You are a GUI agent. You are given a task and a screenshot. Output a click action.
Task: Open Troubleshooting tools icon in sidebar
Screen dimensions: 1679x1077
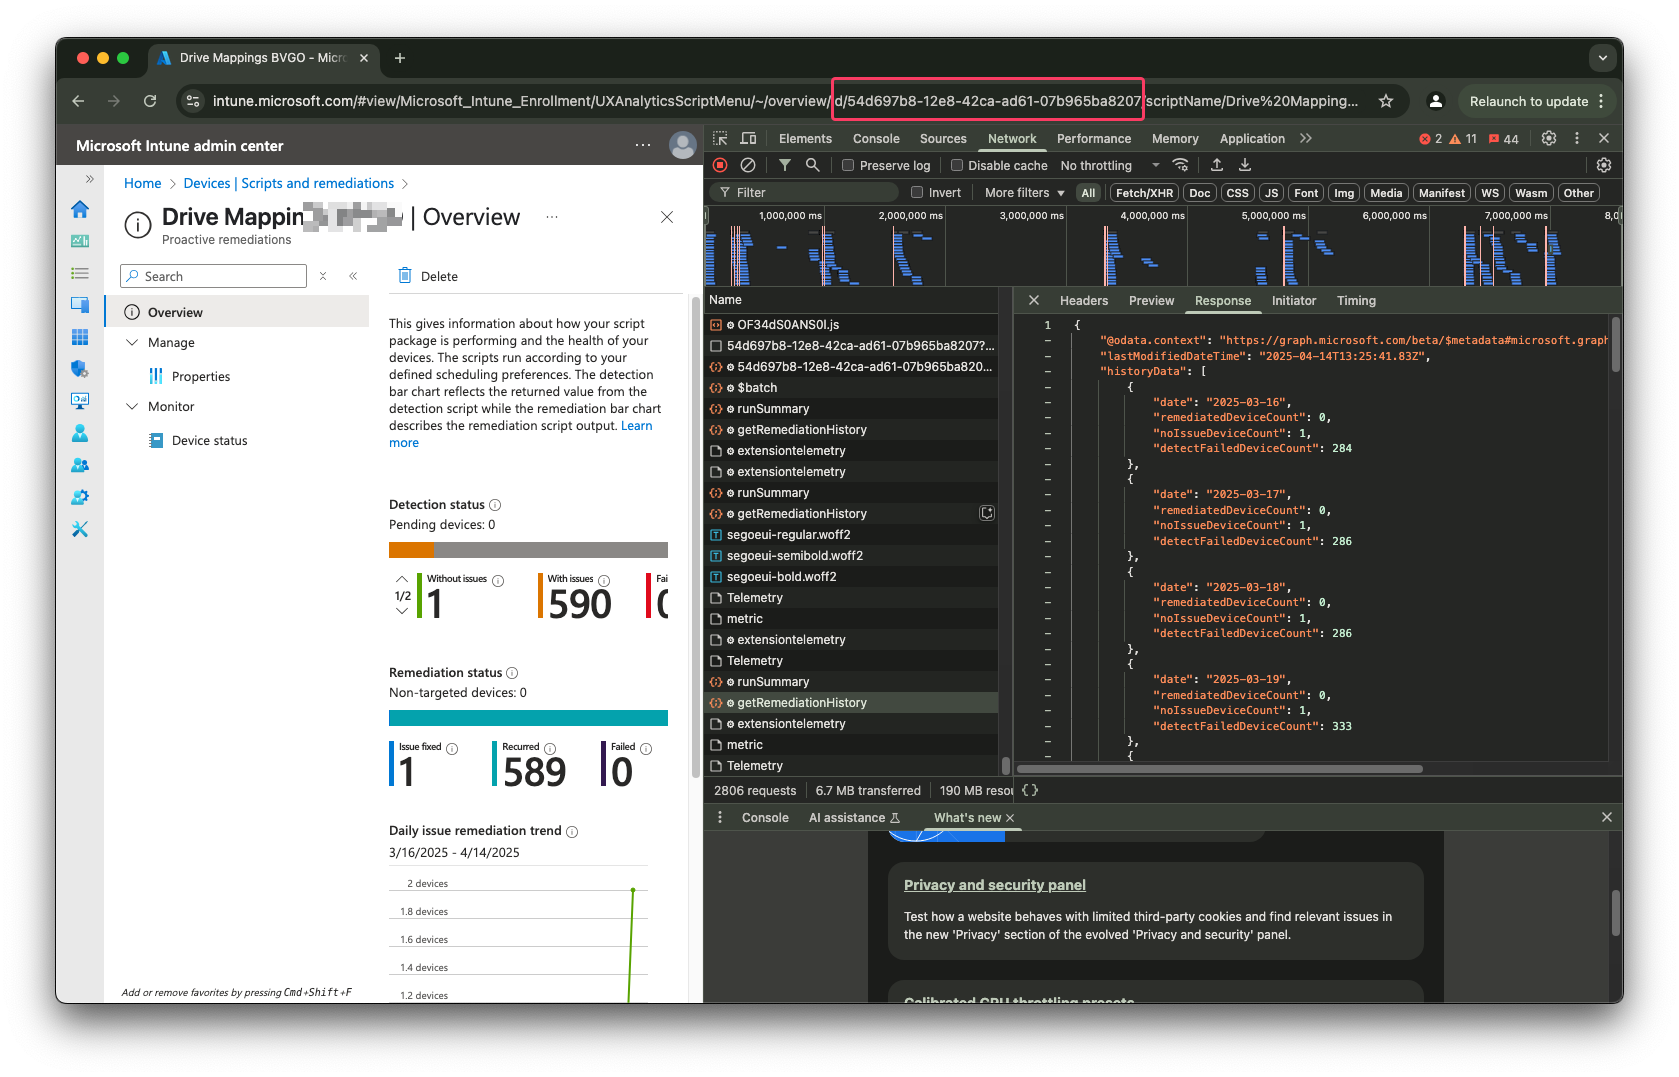point(80,529)
